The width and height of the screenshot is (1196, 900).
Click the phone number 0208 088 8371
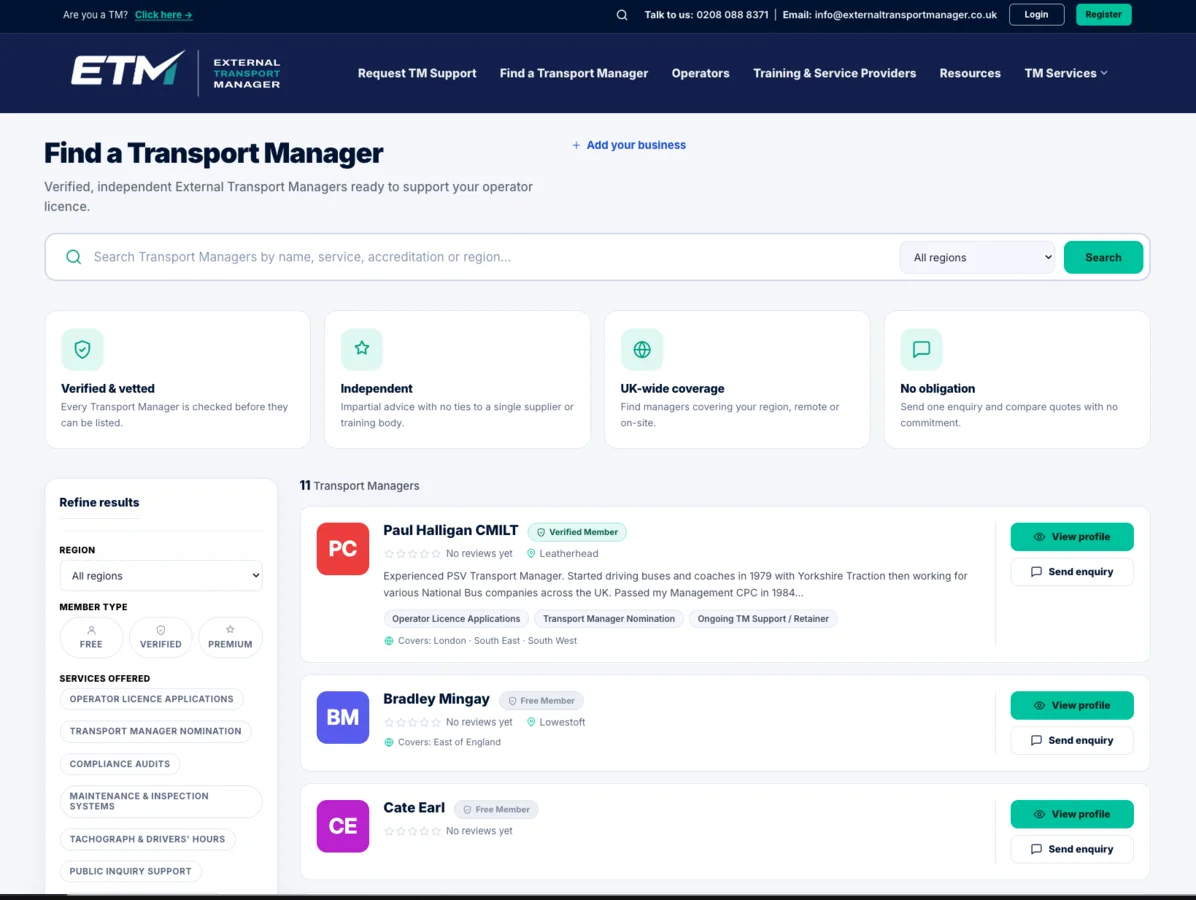(732, 14)
